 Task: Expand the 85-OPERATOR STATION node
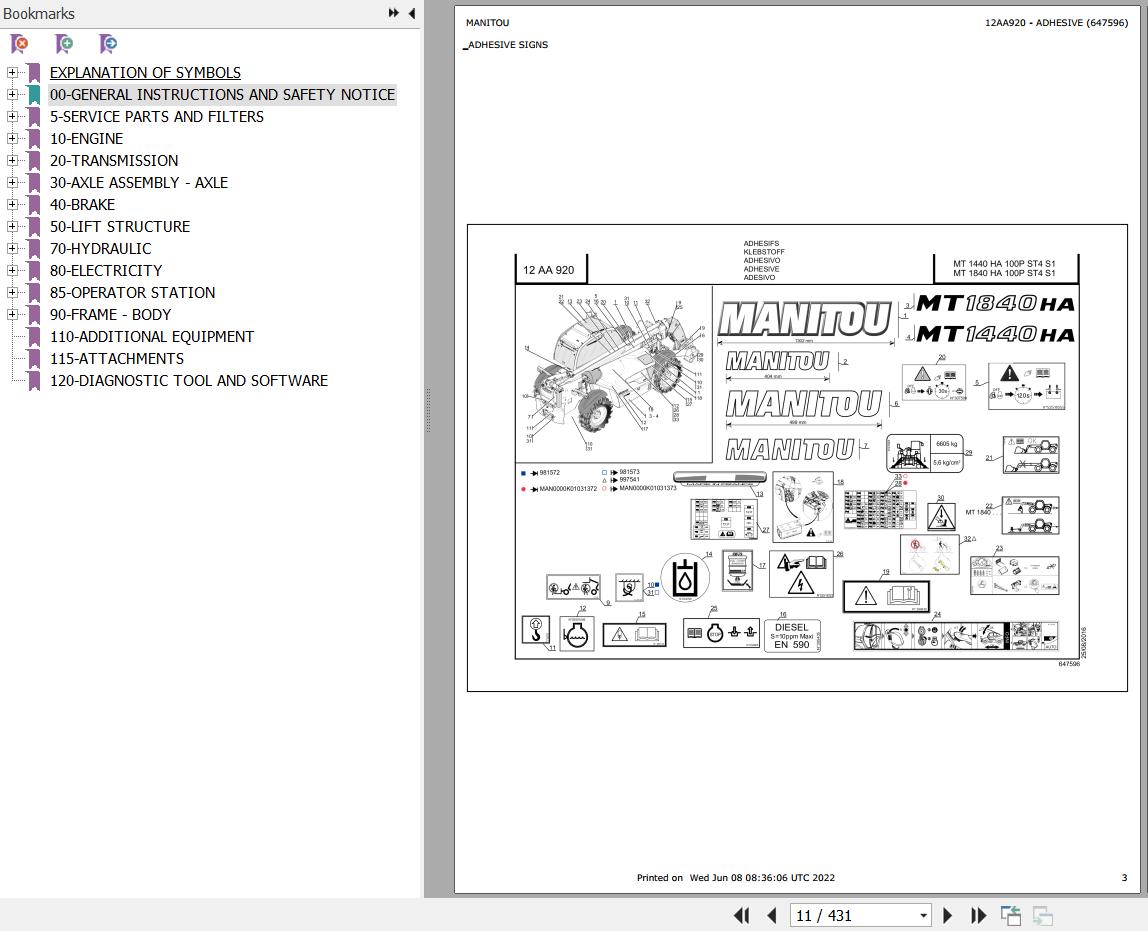point(12,292)
